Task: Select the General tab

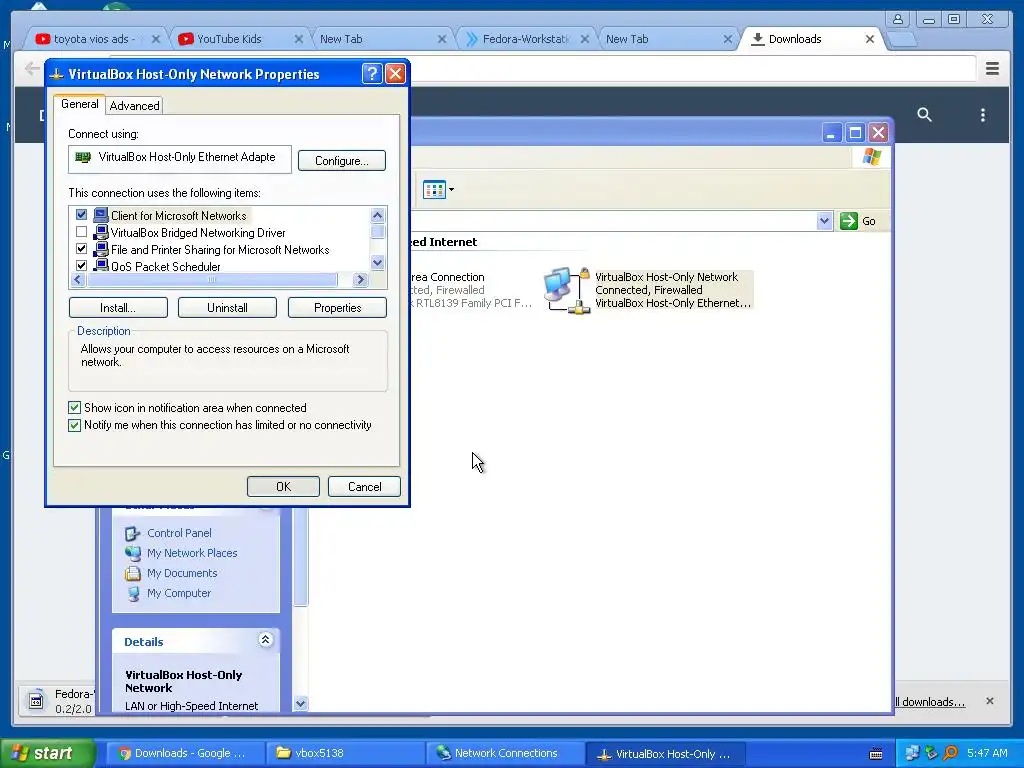Action: pos(80,104)
